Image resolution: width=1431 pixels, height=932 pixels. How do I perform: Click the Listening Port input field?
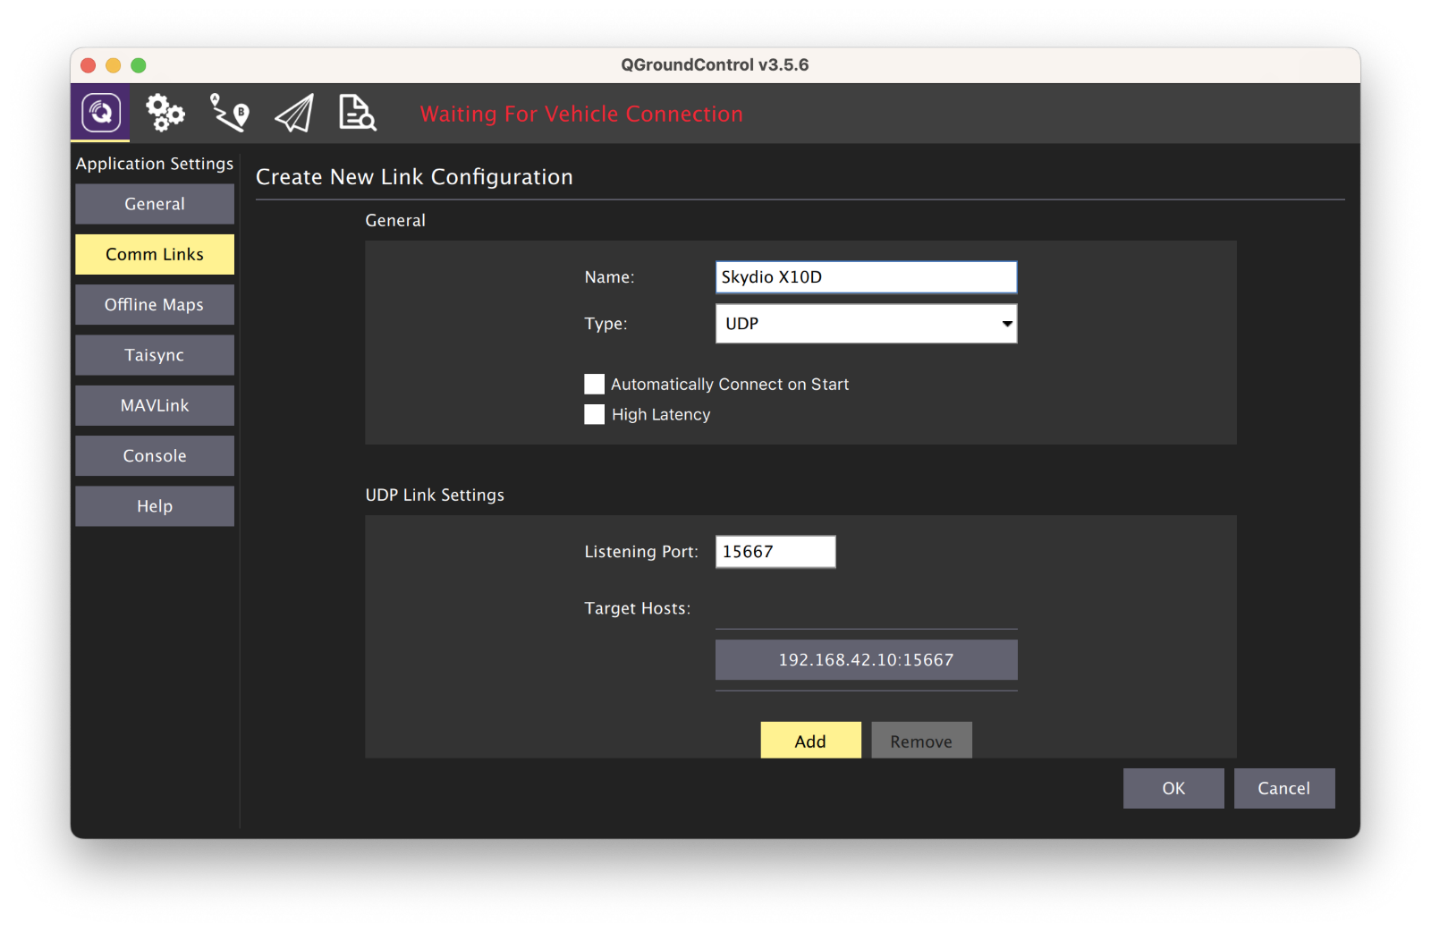pos(775,552)
